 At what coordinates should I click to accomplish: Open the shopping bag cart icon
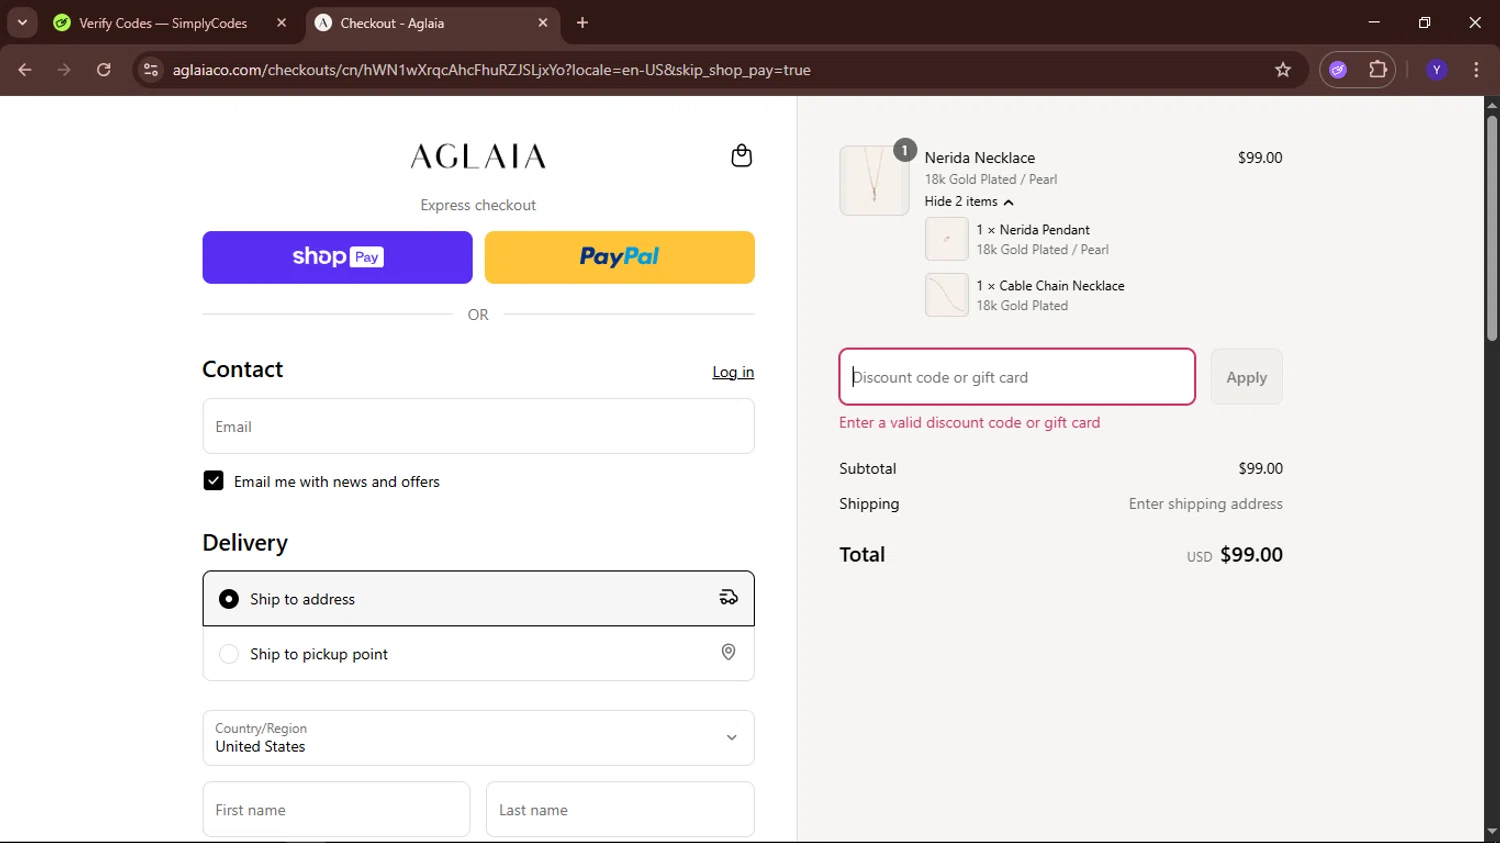pos(741,156)
